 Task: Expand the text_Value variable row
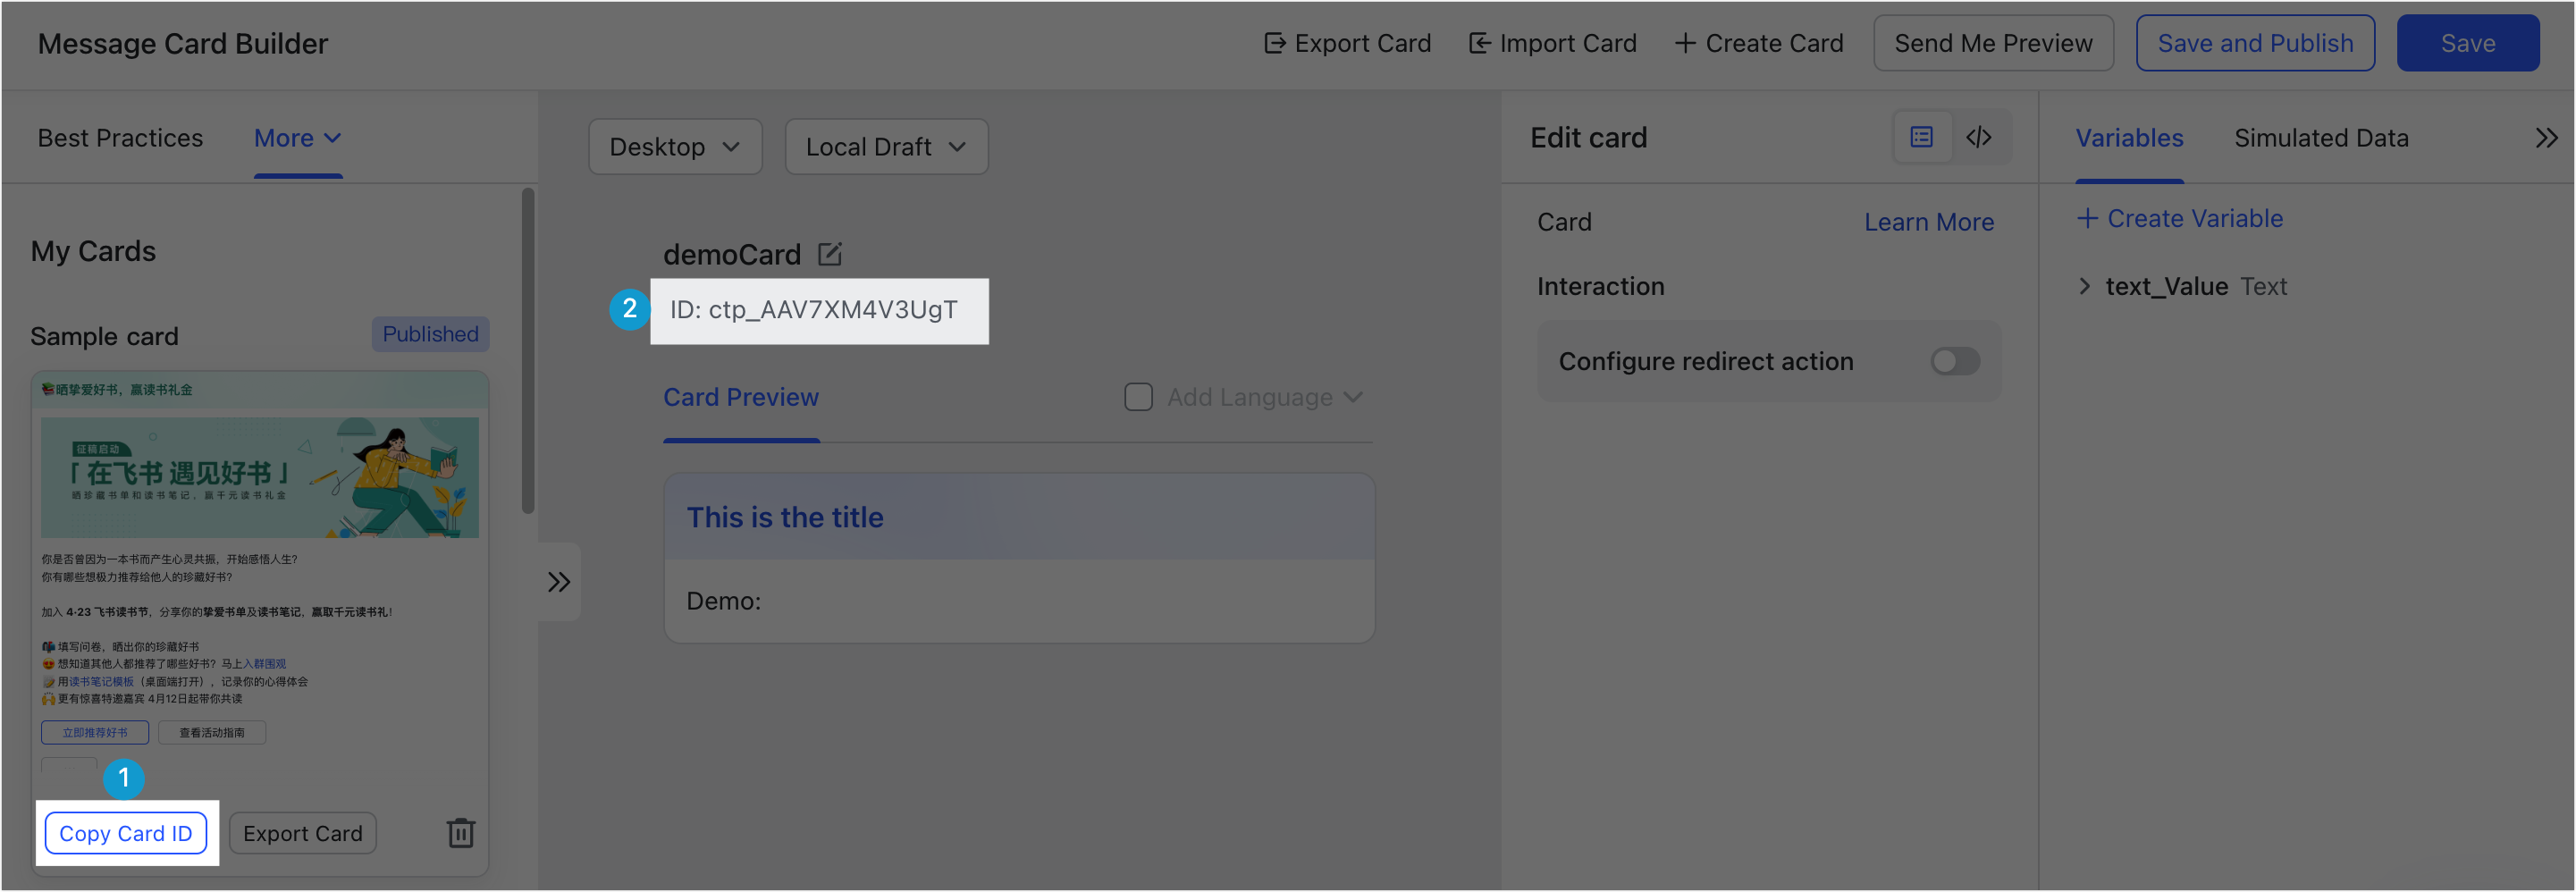tap(2084, 286)
